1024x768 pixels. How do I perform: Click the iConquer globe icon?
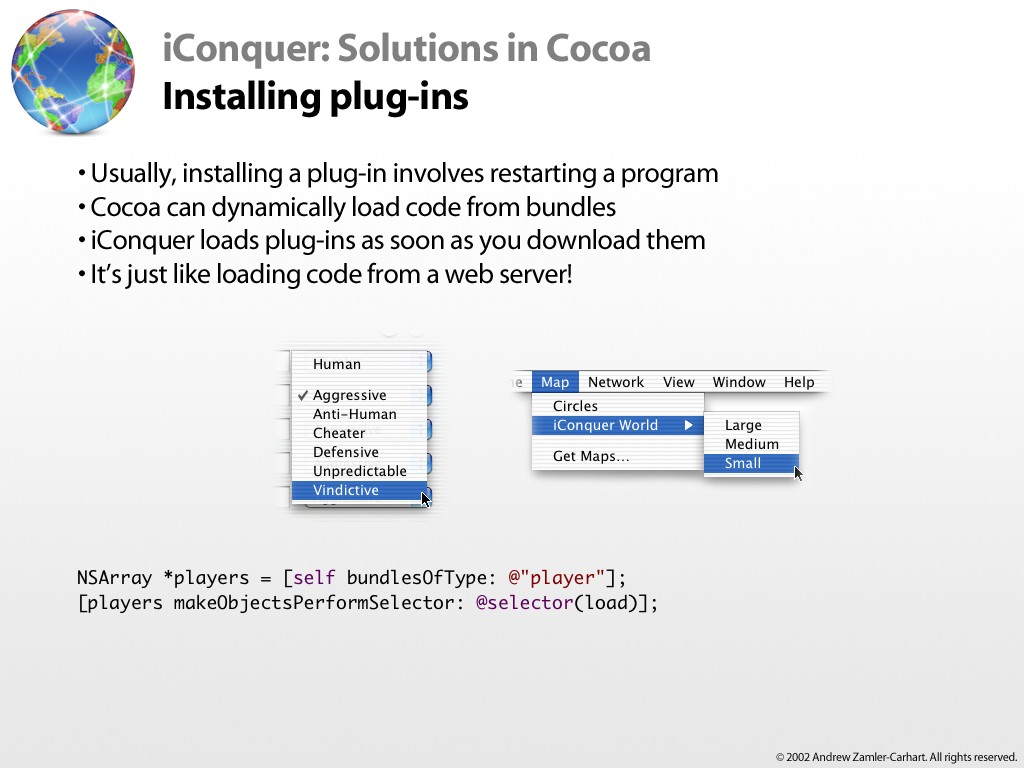tap(73, 73)
